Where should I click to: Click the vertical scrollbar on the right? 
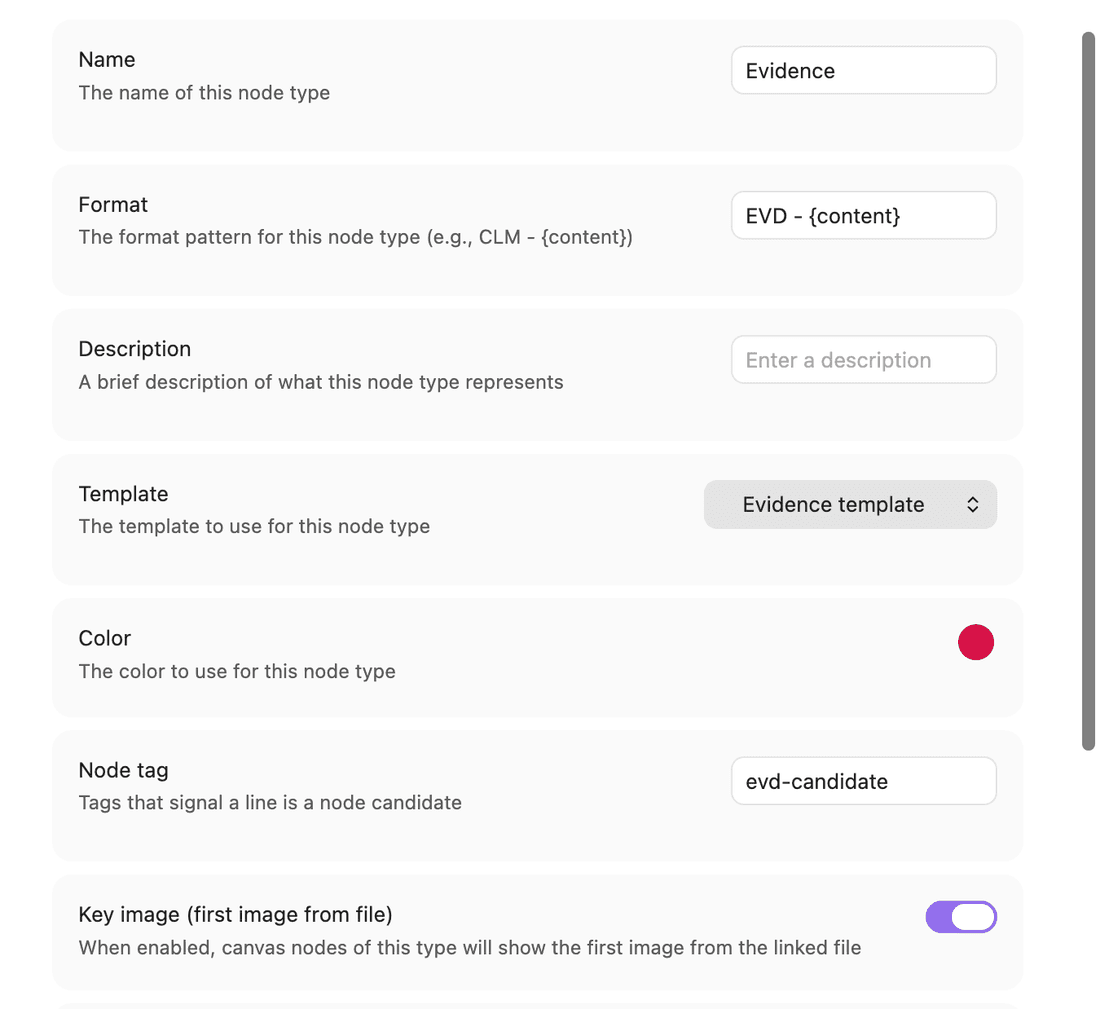tap(1088, 391)
